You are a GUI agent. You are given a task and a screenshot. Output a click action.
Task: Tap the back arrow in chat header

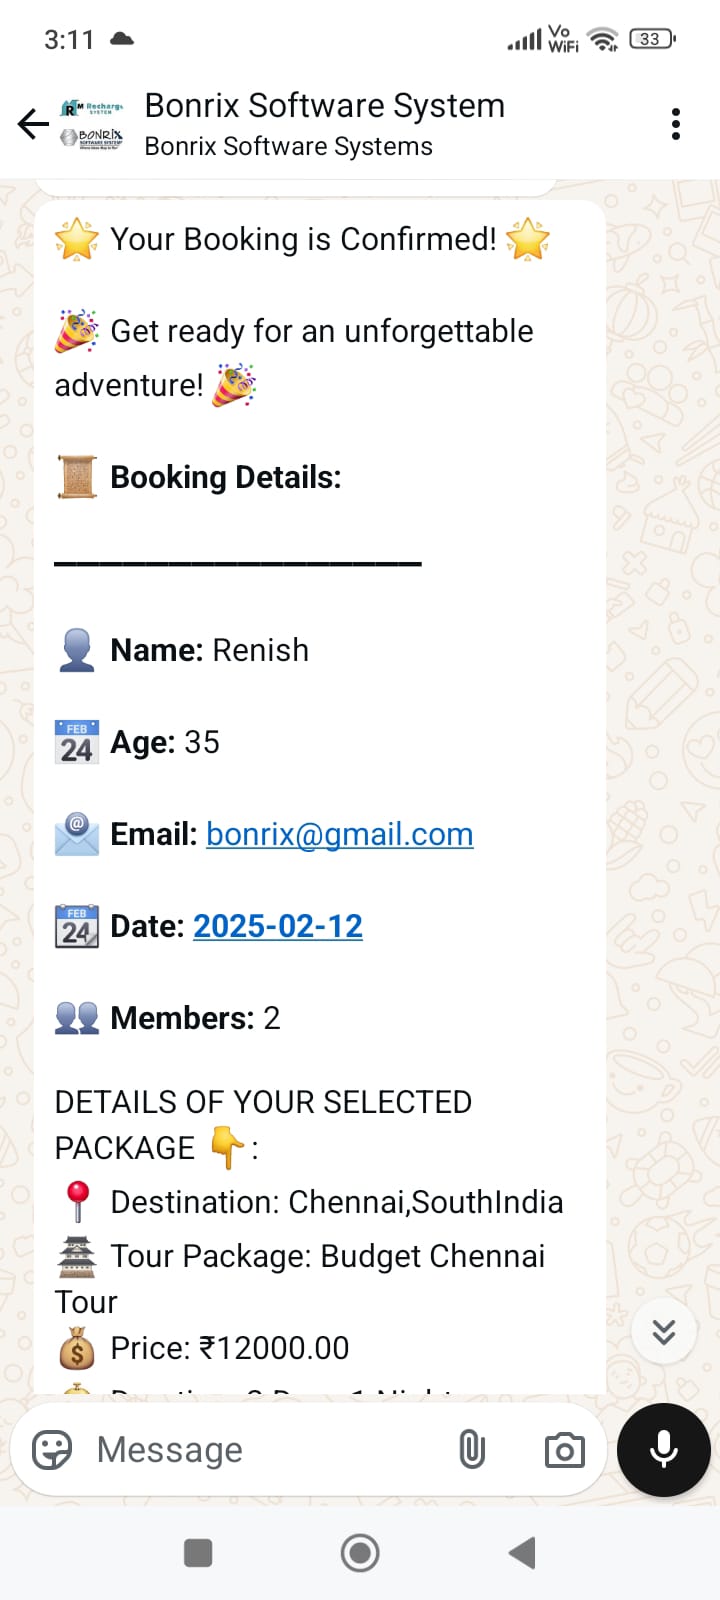33,124
